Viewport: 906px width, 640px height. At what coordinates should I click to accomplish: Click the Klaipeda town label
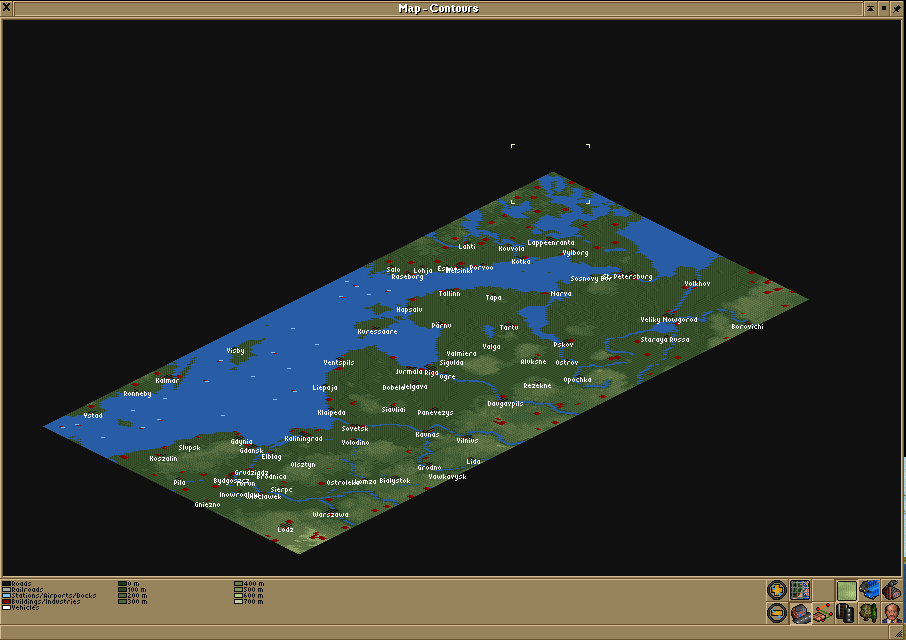332,413
